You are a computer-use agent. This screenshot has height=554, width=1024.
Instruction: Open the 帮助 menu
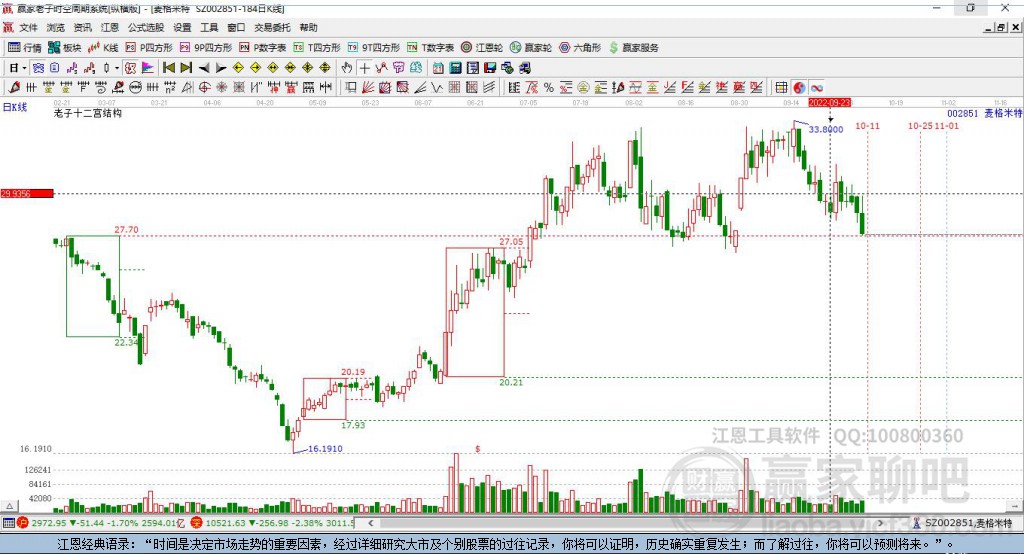pos(308,27)
